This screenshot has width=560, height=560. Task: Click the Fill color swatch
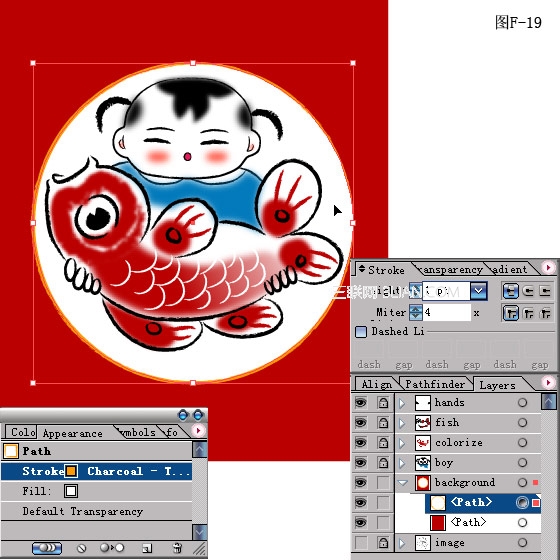[71, 491]
